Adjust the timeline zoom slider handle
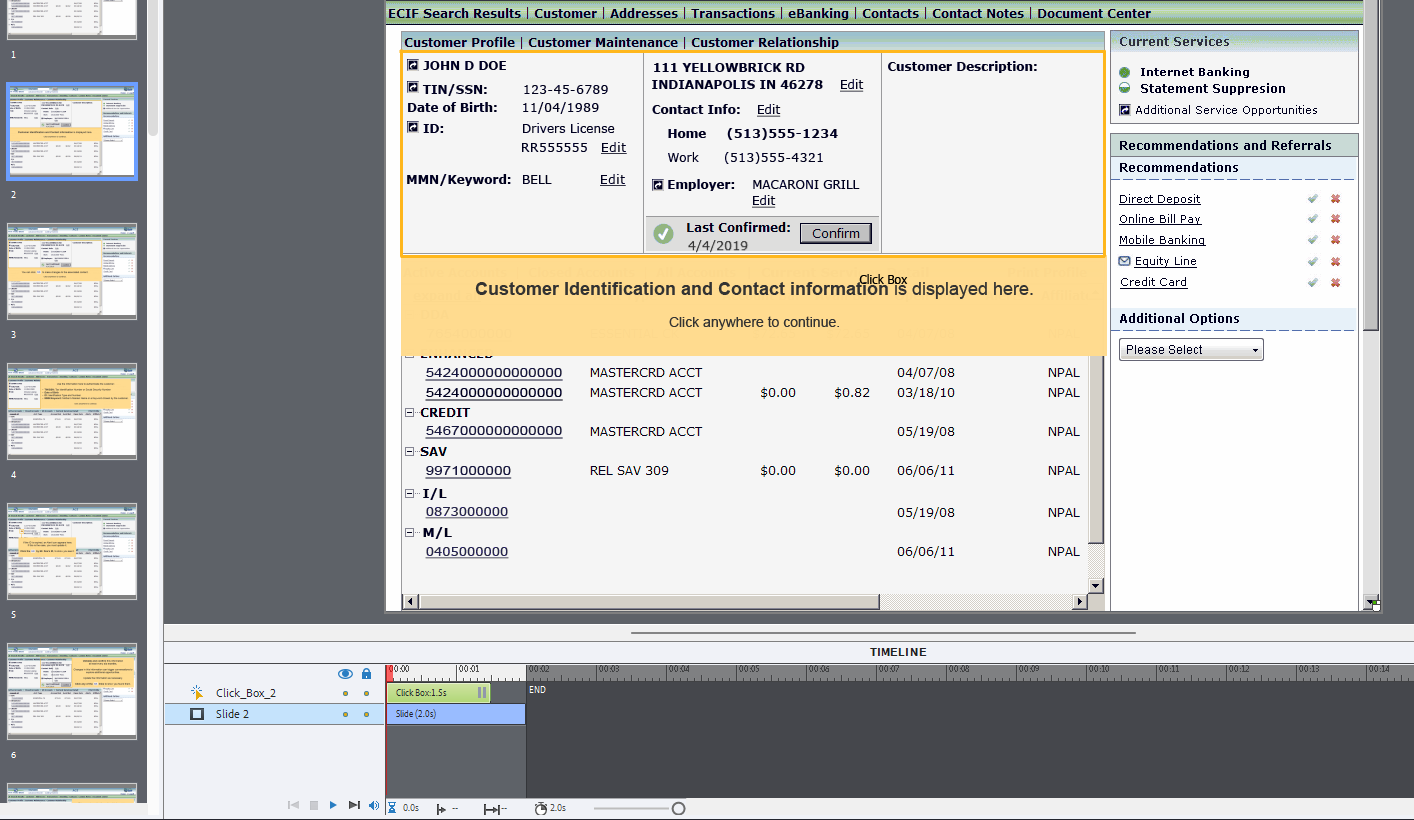The width and height of the screenshot is (1414, 820). click(x=678, y=808)
